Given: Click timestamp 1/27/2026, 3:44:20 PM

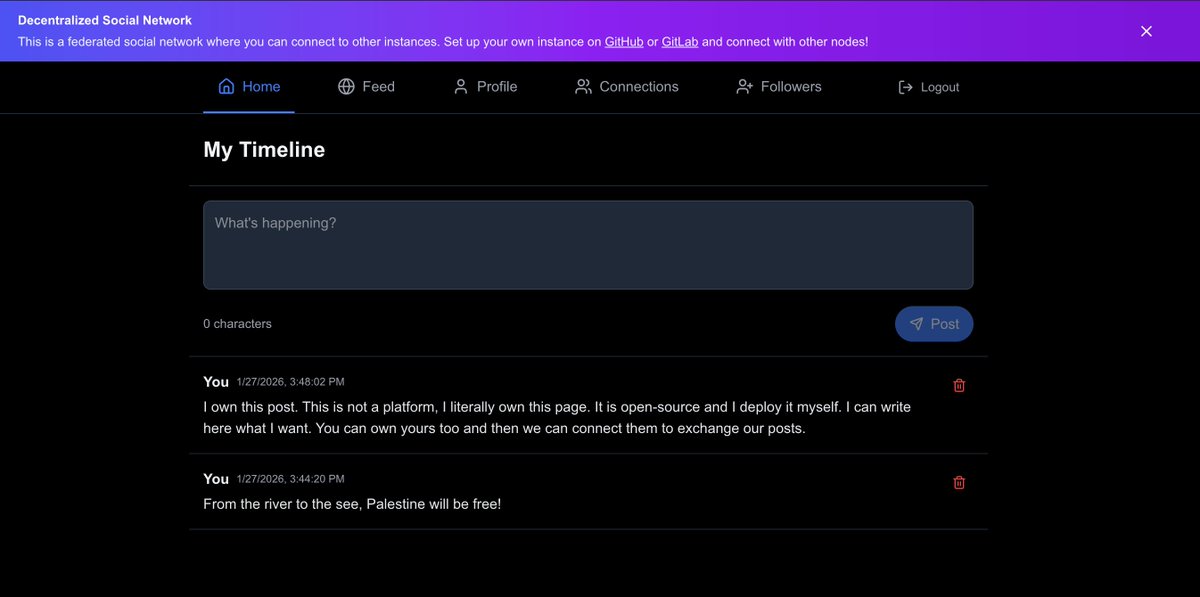Looking at the screenshot, I should tap(291, 479).
